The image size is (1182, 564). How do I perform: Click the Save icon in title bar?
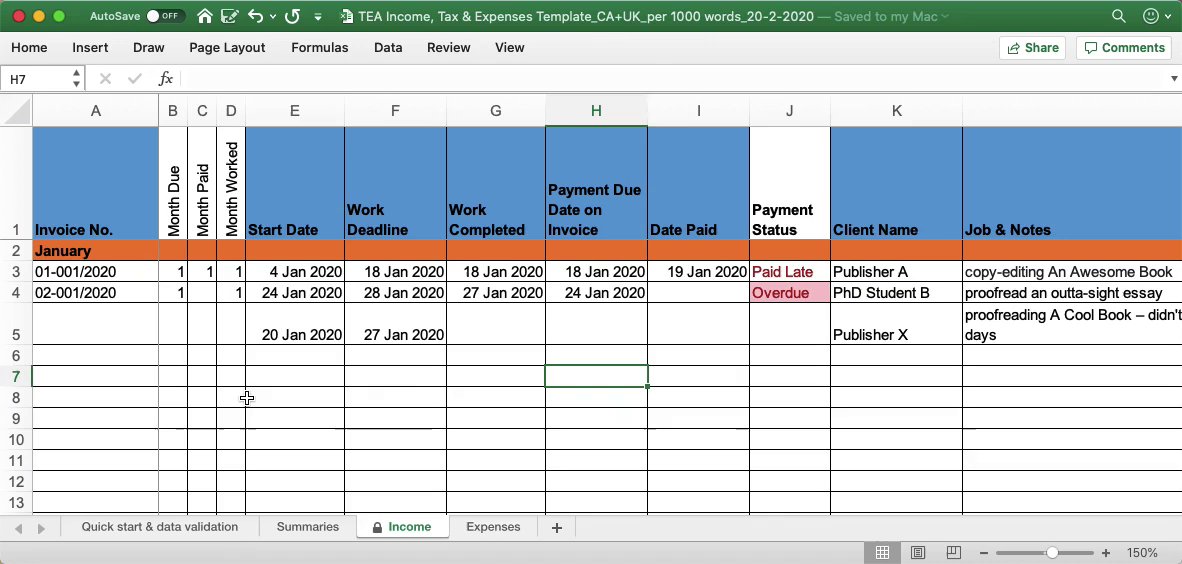pyautogui.click(x=230, y=16)
